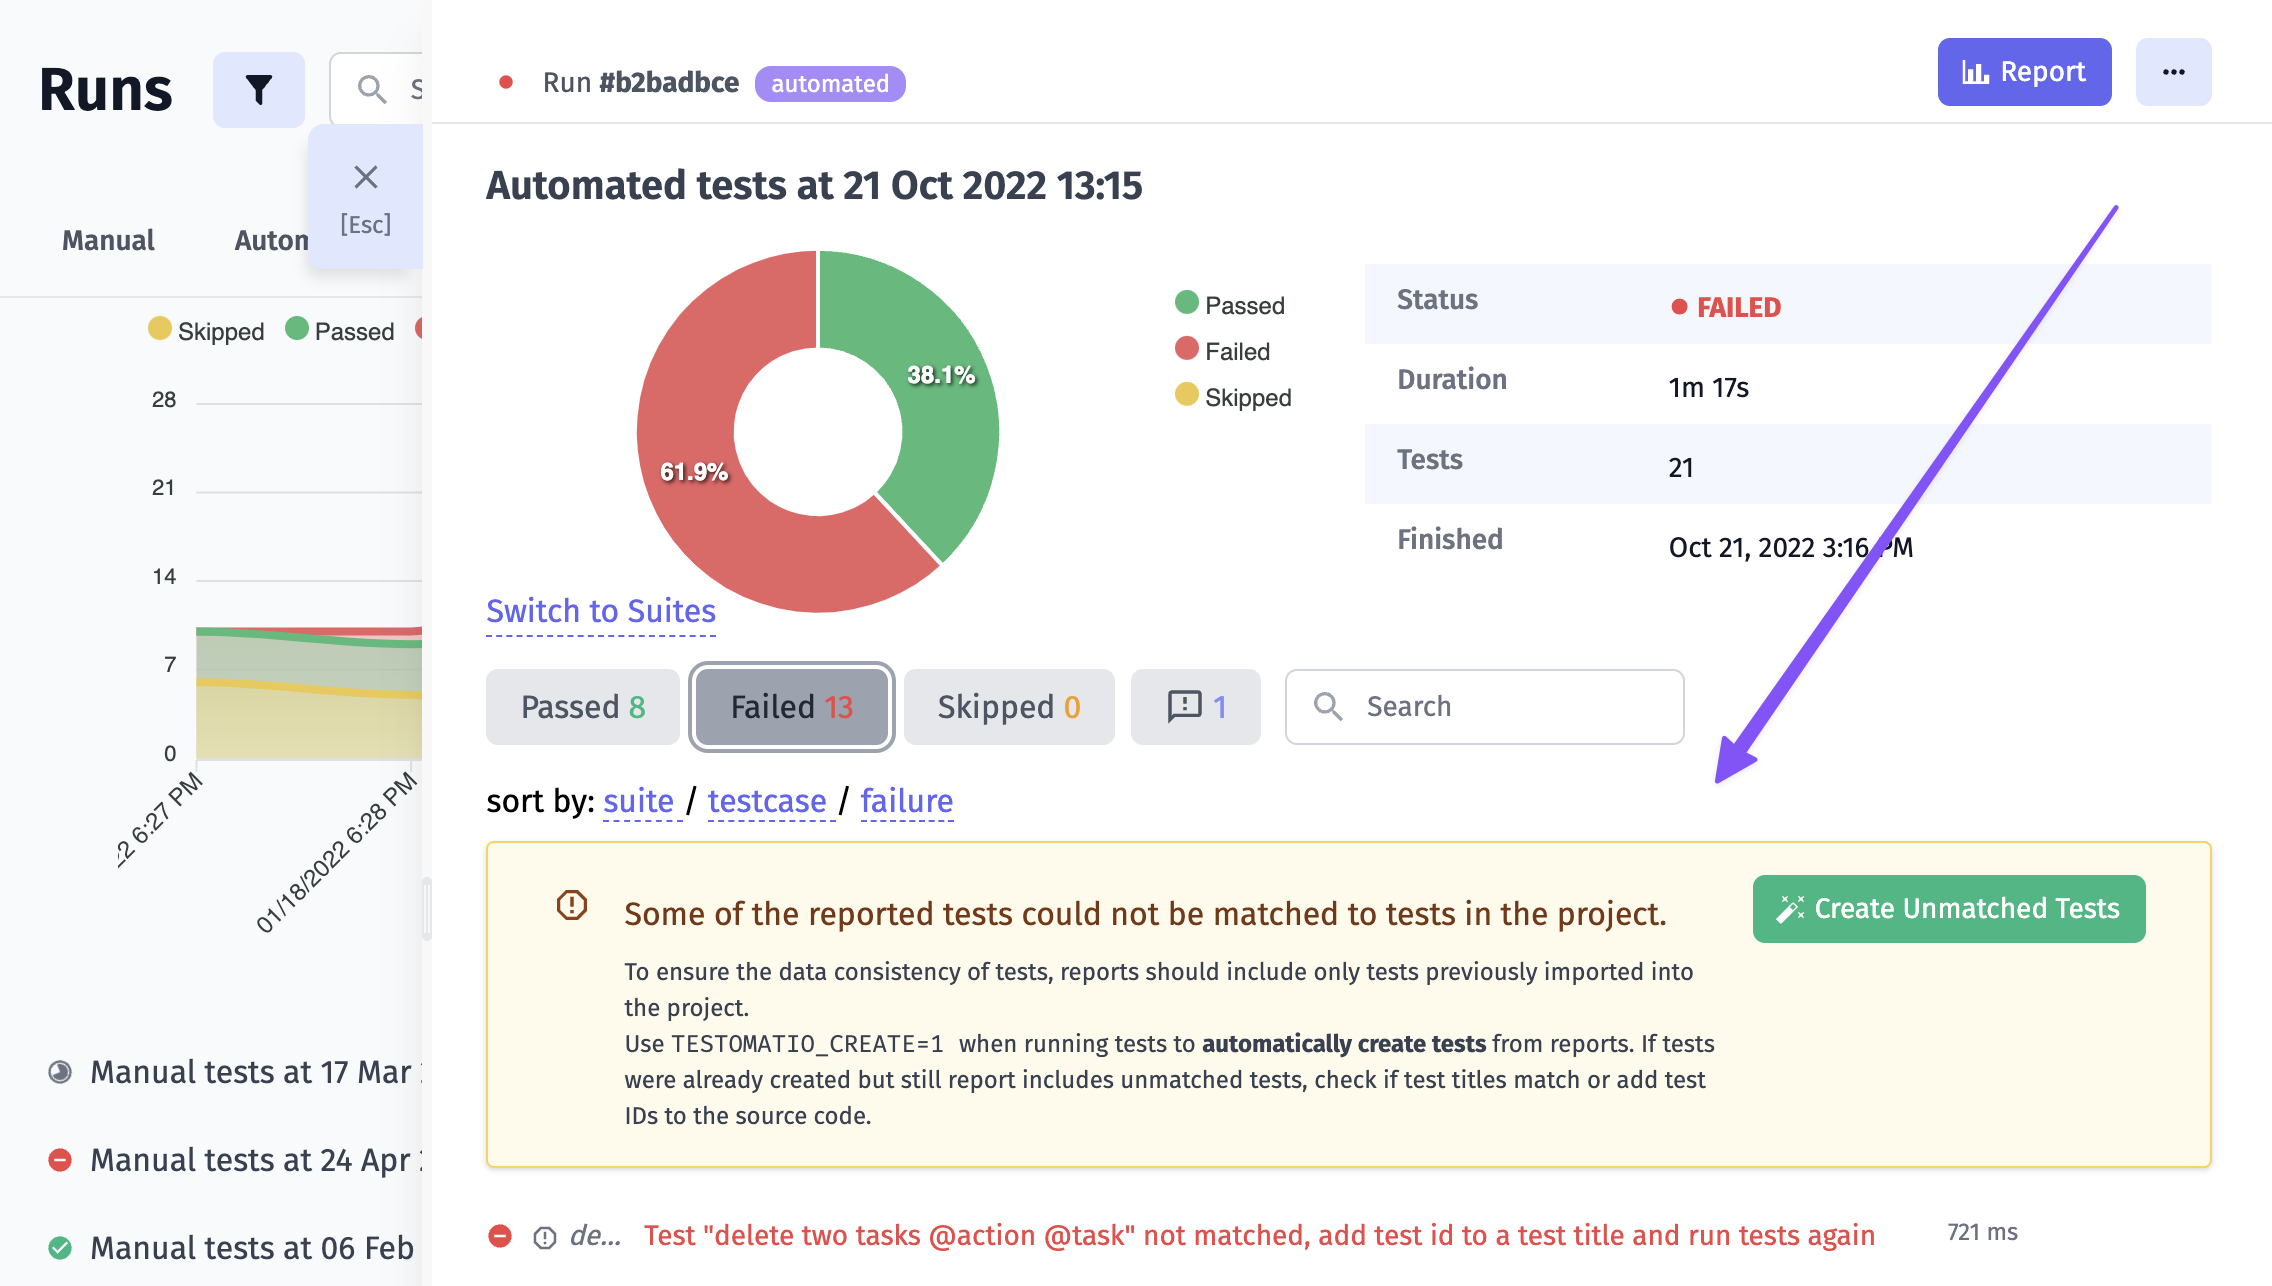Viewport: 2272px width, 1286px height.
Task: Click the Report chart button
Action: tap(2024, 72)
